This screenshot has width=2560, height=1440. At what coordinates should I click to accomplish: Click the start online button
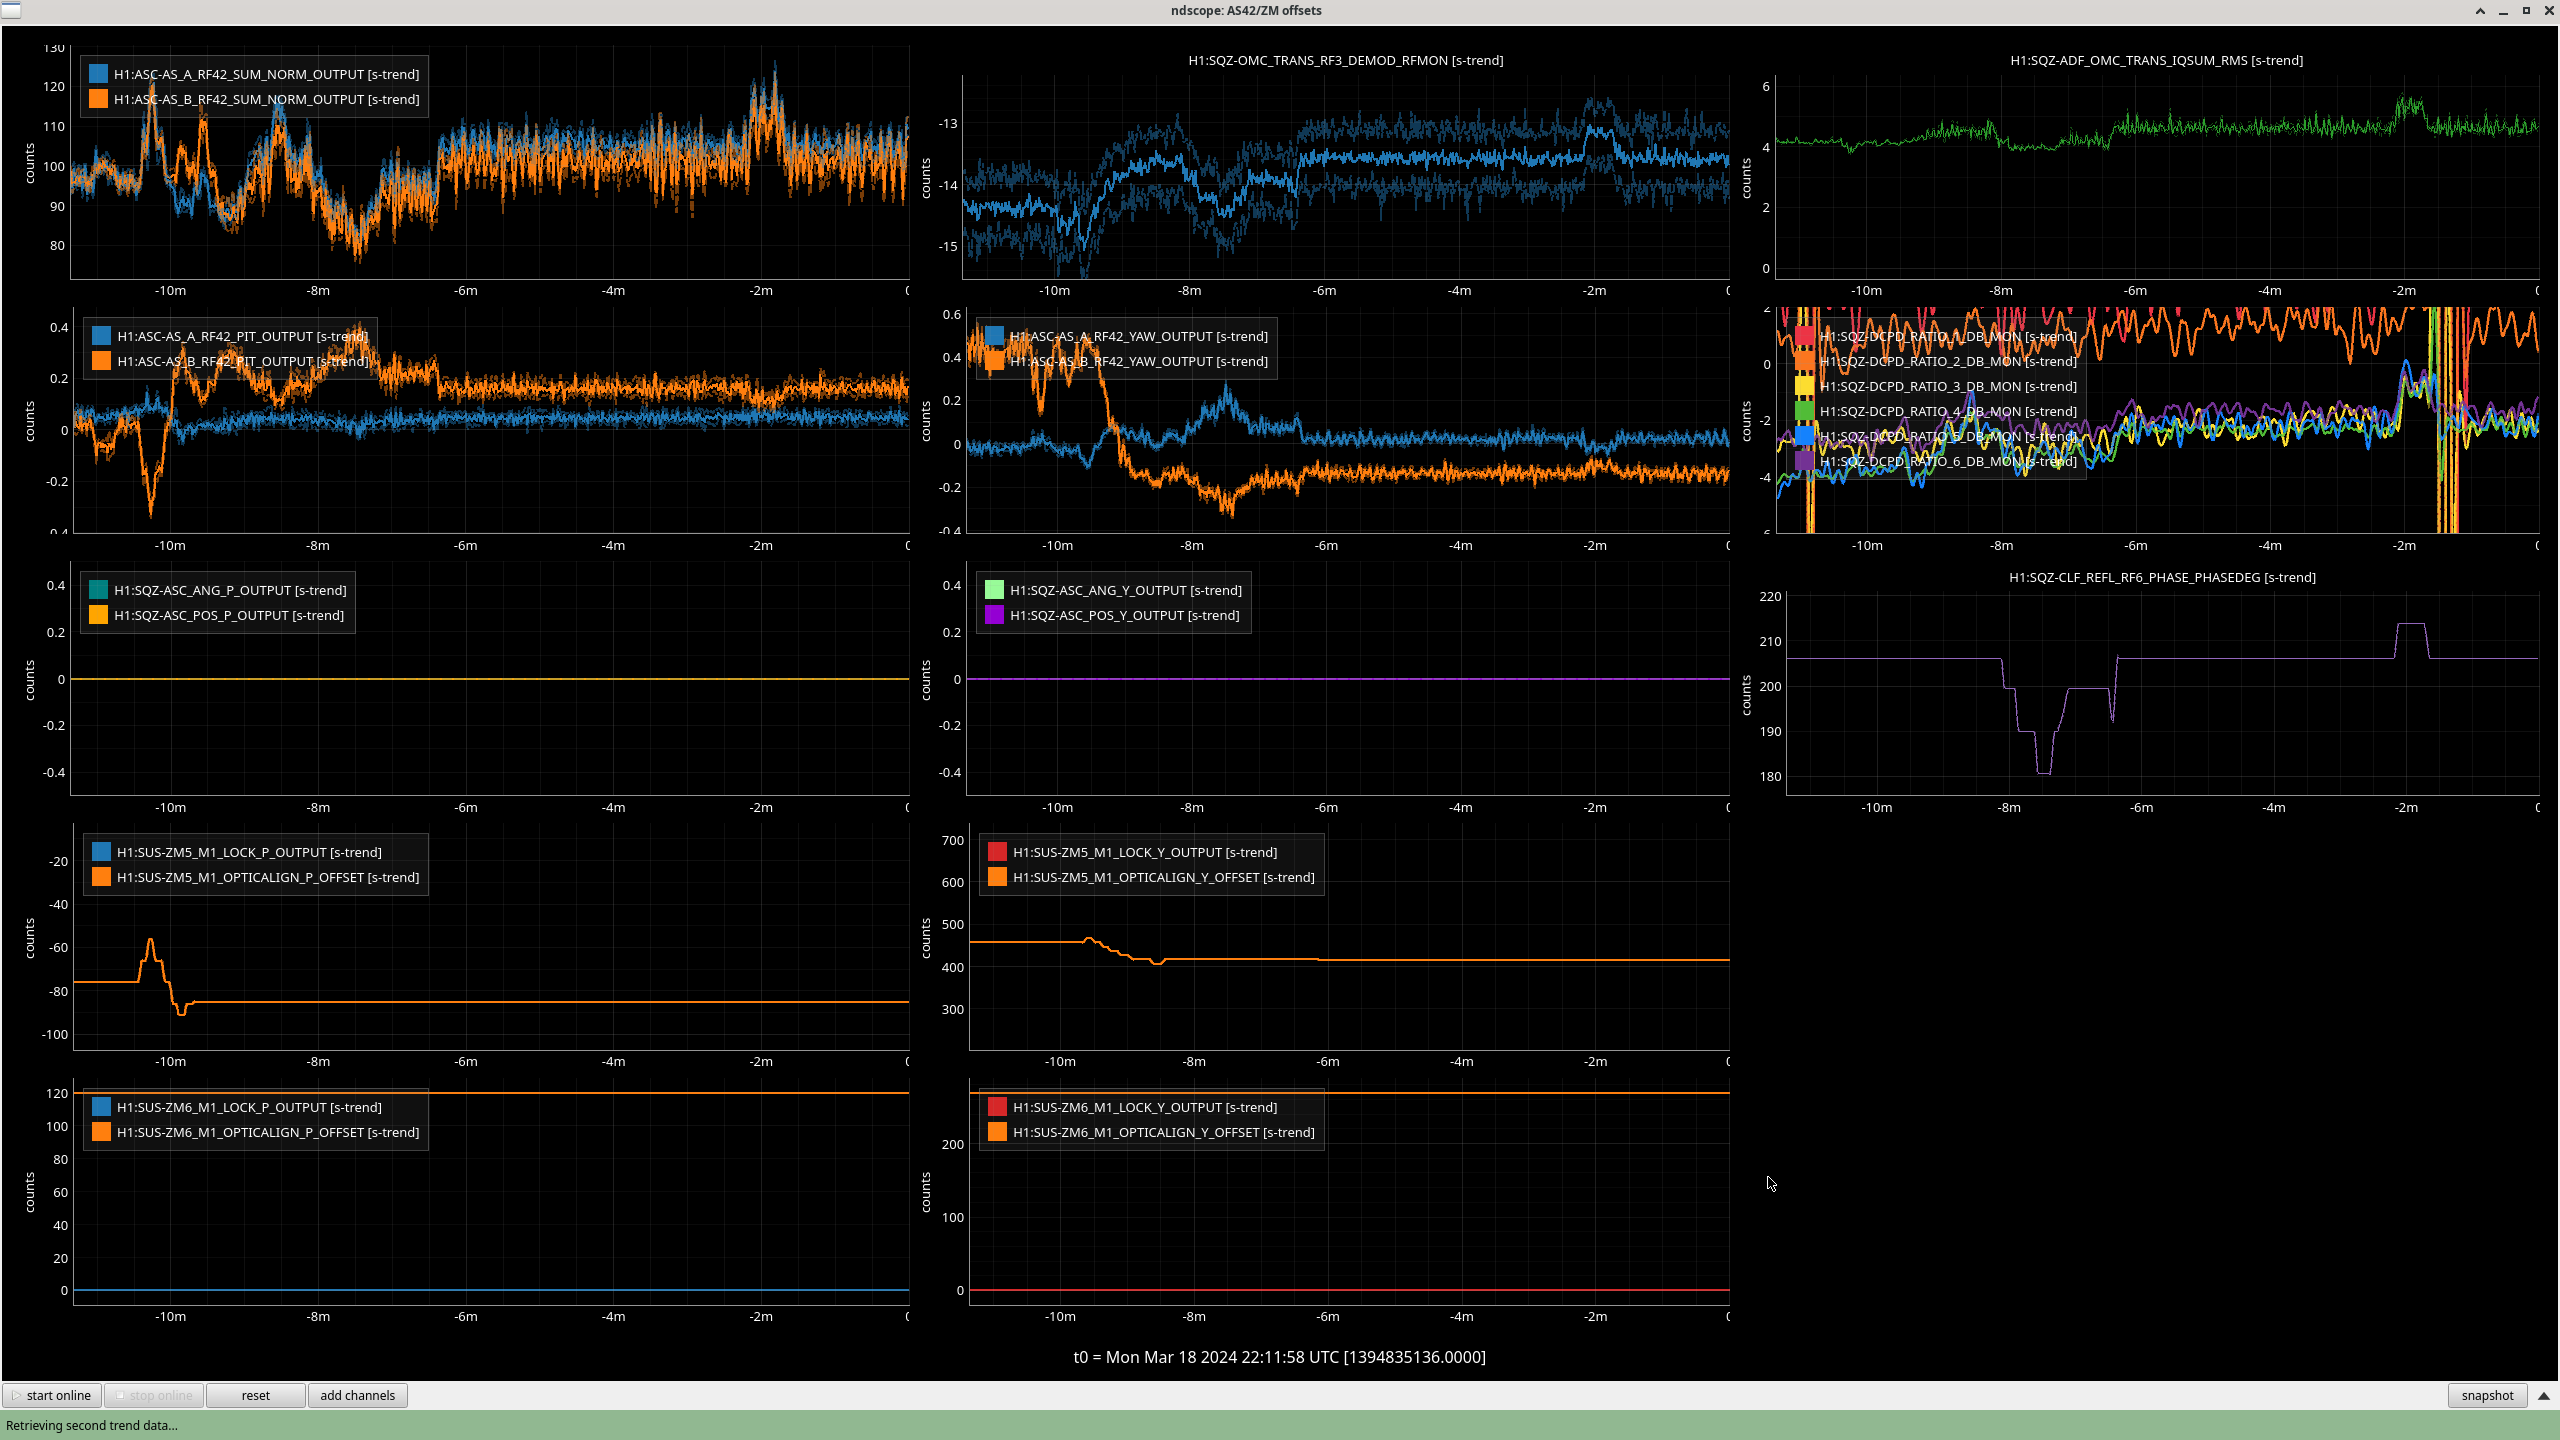(x=52, y=1395)
